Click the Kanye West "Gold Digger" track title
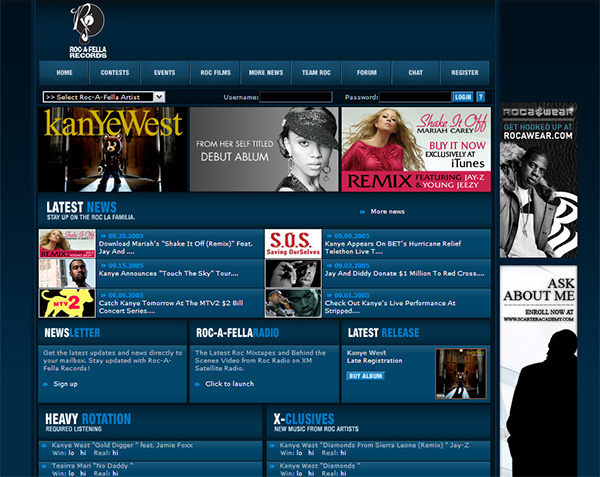The image size is (600, 477). click(122, 445)
